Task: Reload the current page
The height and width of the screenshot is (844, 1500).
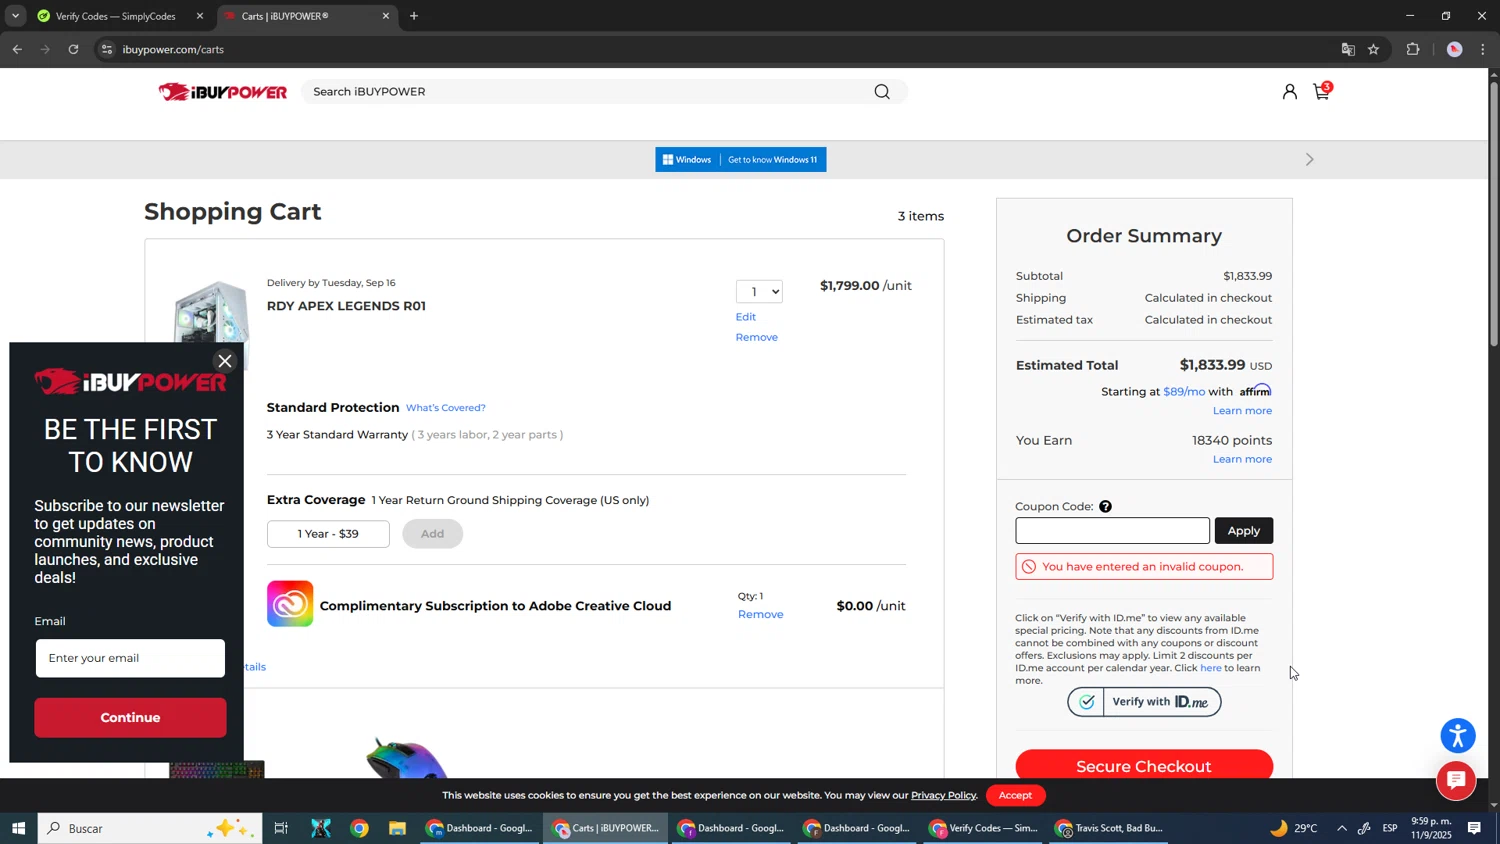Action: click(x=73, y=49)
